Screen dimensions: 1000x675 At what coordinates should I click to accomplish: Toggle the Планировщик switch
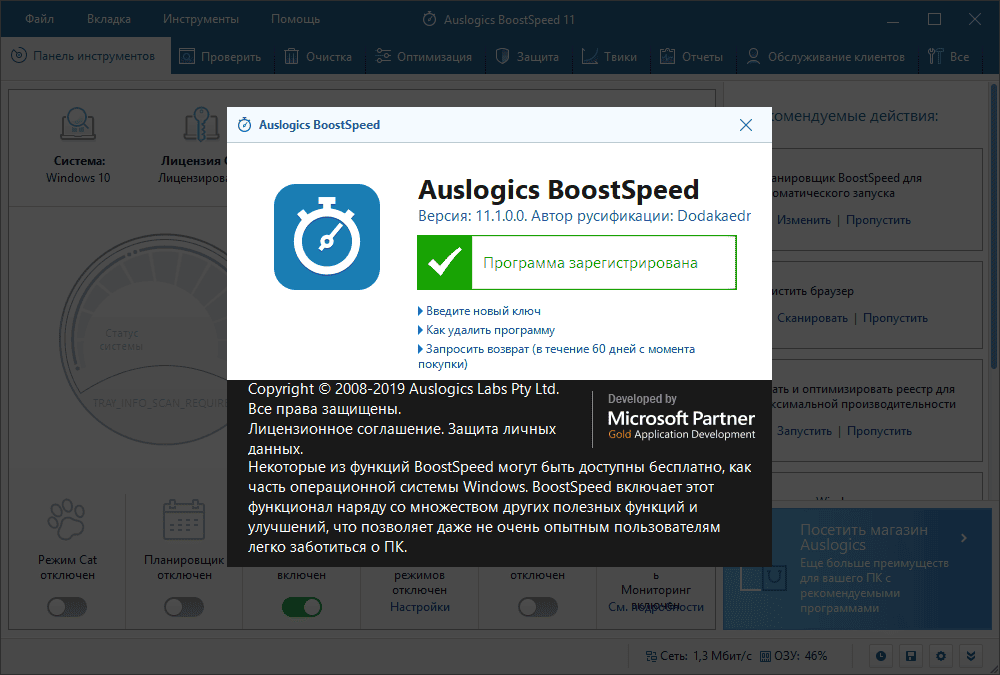184,607
